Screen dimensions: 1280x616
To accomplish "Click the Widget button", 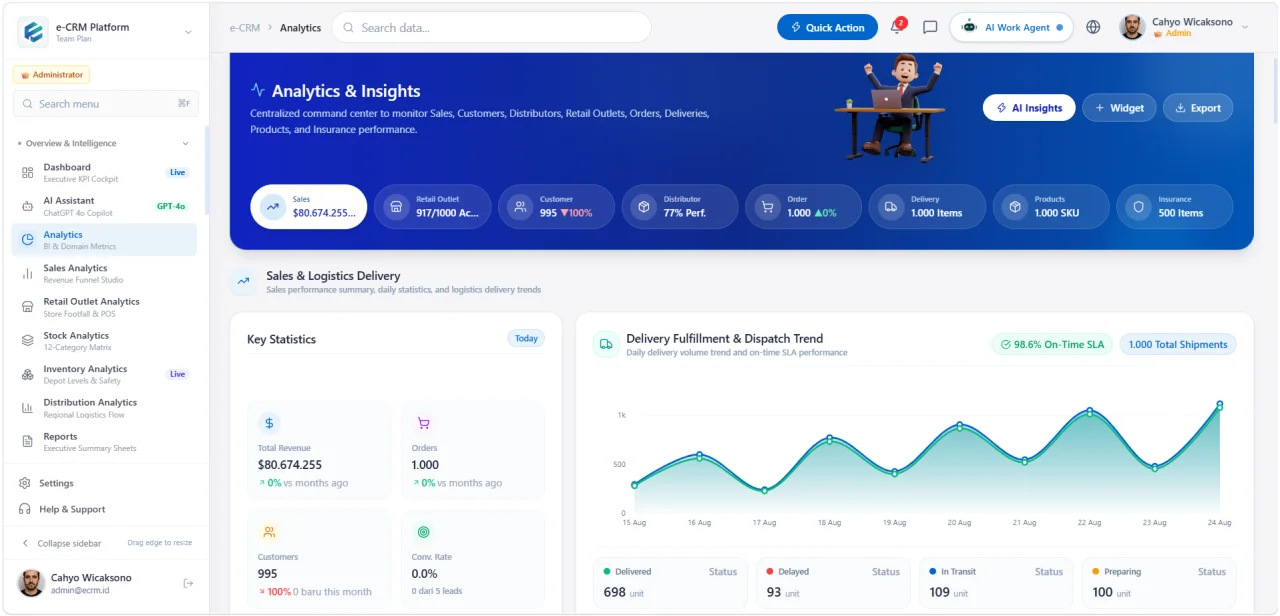I will (x=1119, y=108).
